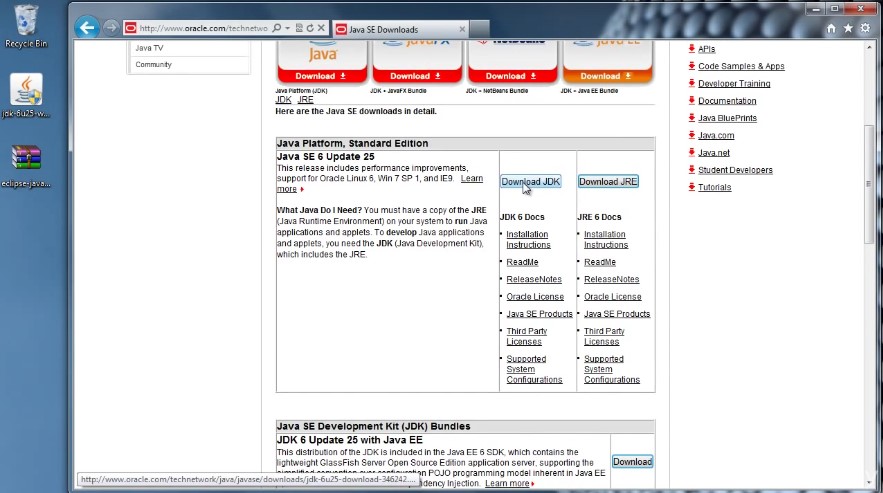Image resolution: width=883 pixels, height=493 pixels.
Task: Click the JRE anchor link below the download tiles
Action: 305,99
